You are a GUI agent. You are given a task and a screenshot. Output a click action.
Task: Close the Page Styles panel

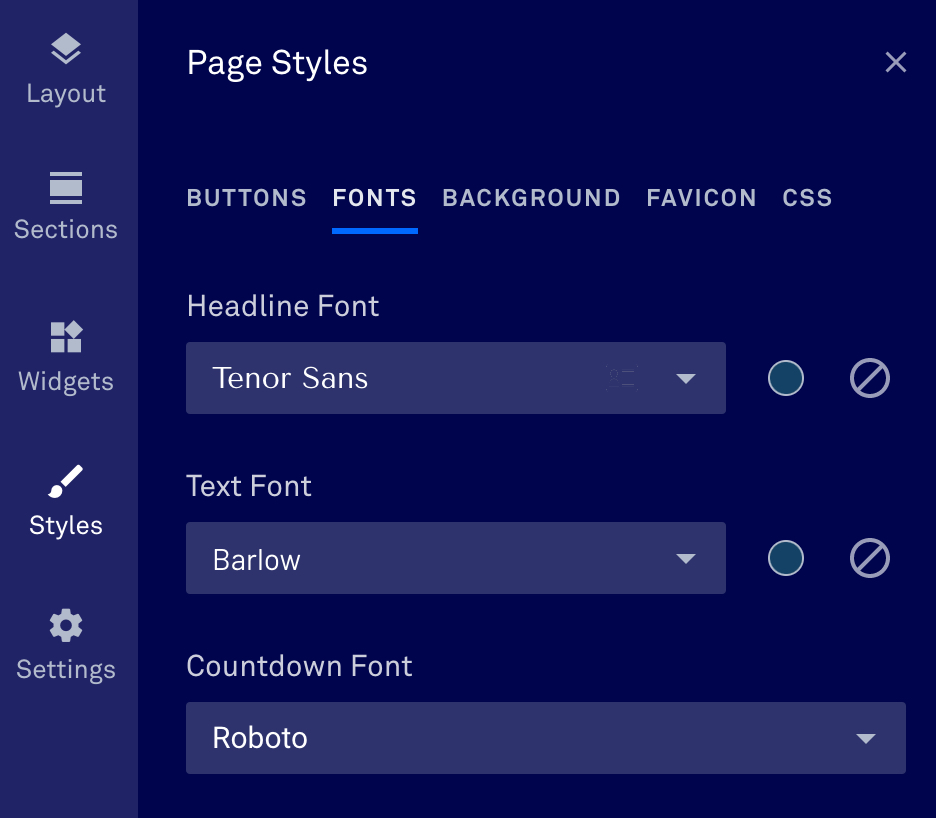[x=895, y=62]
